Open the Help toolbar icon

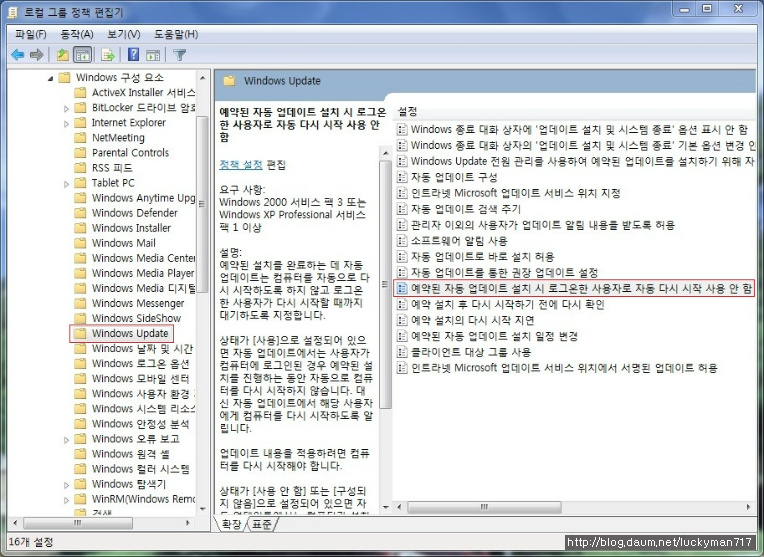click(x=134, y=55)
